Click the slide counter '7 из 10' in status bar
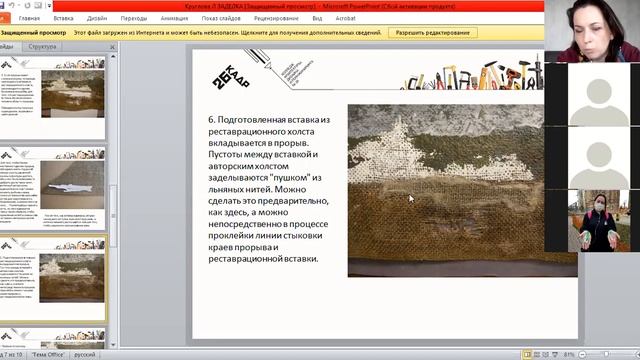The width and height of the screenshot is (640, 360). click(11, 355)
